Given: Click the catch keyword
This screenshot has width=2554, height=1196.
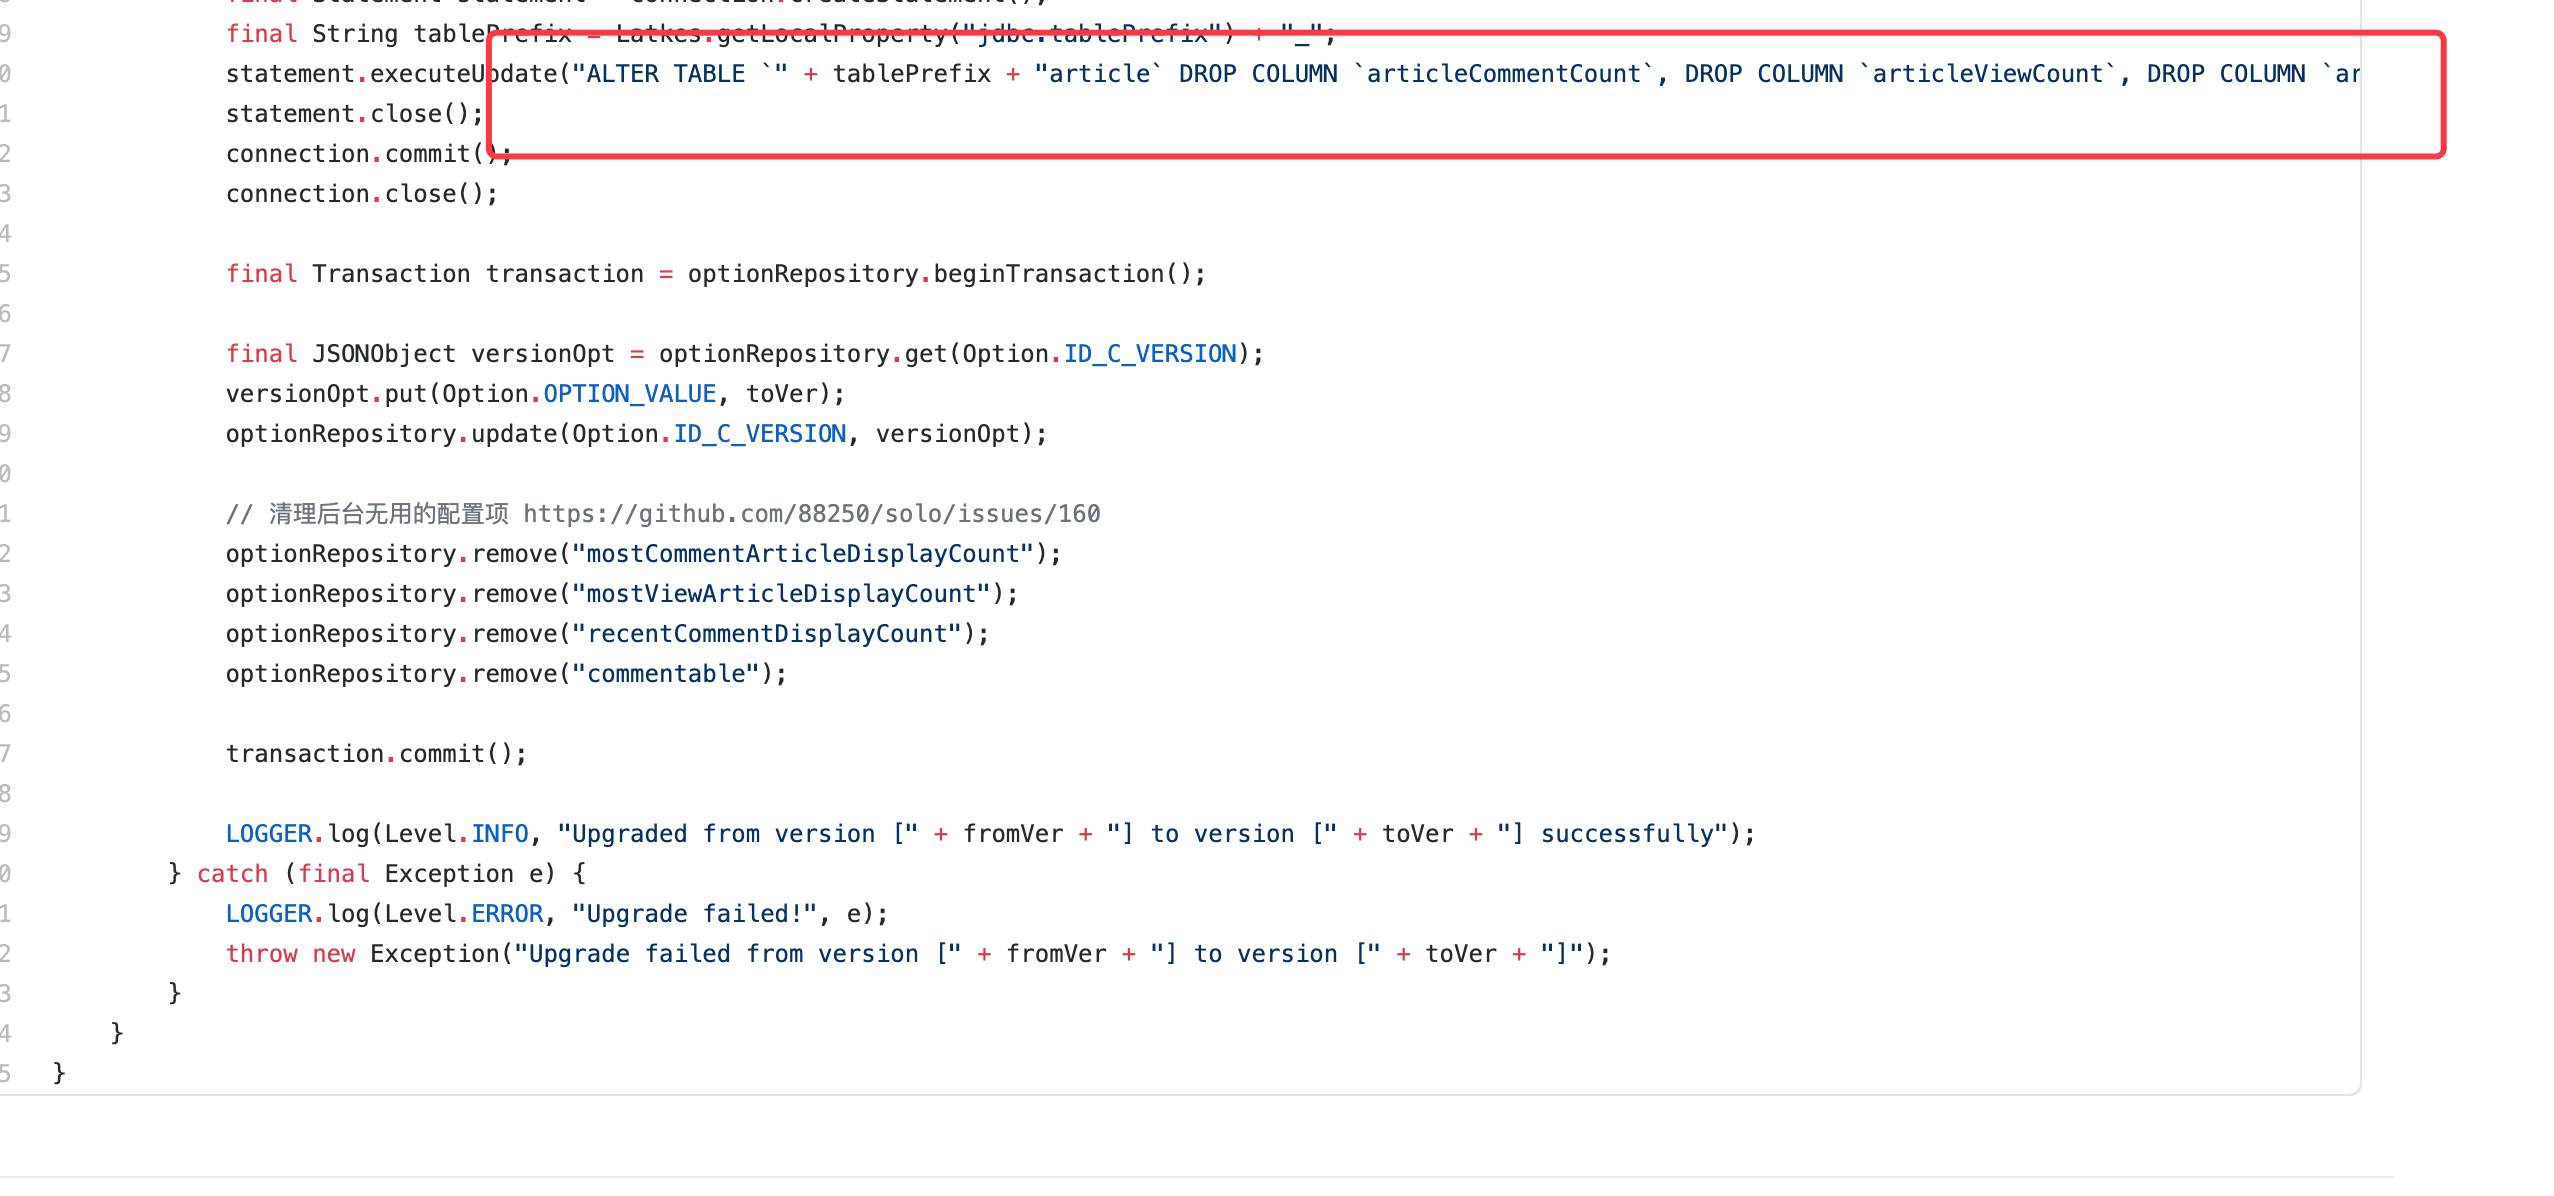Looking at the screenshot, I should pyautogui.click(x=232, y=874).
